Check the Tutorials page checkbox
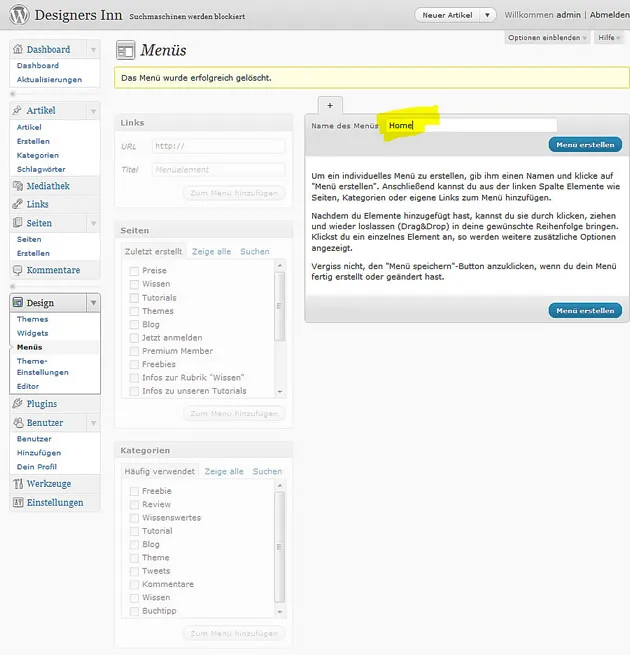 (134, 298)
